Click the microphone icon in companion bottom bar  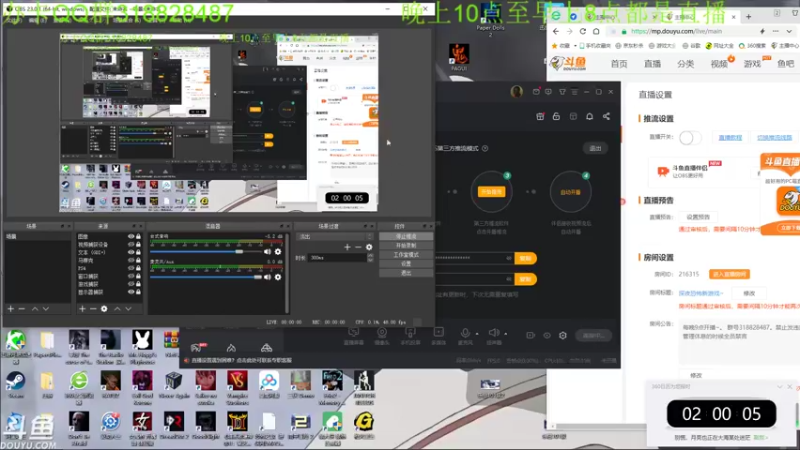(465, 333)
